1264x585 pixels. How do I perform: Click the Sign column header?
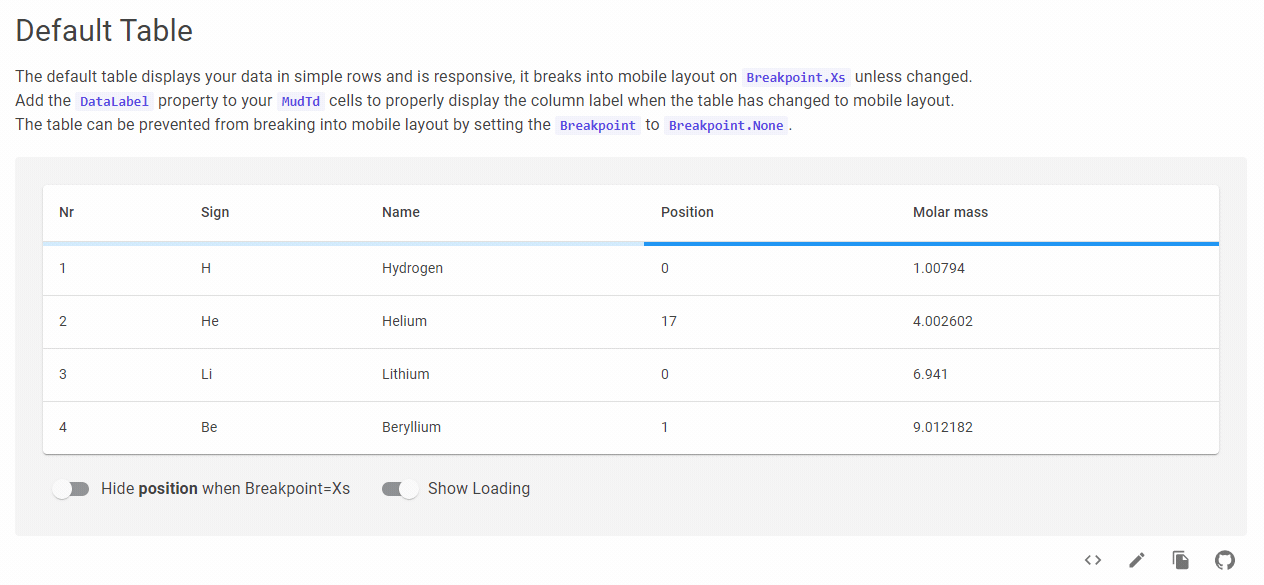(215, 212)
